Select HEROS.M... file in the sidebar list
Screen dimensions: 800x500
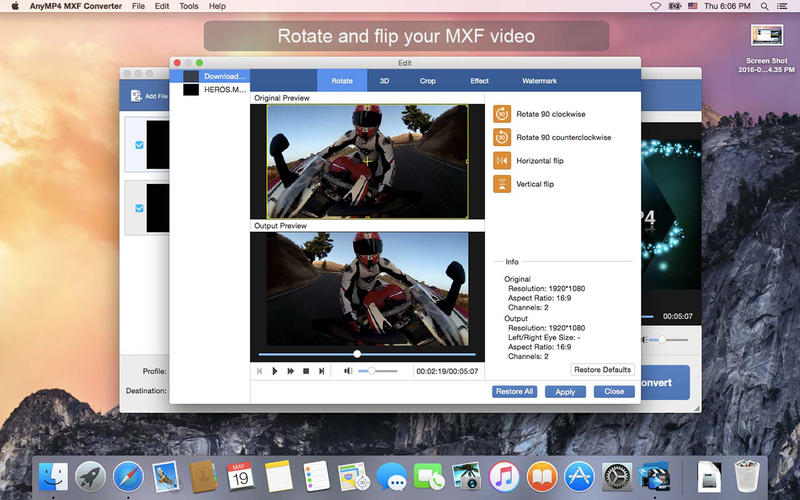(x=222, y=89)
